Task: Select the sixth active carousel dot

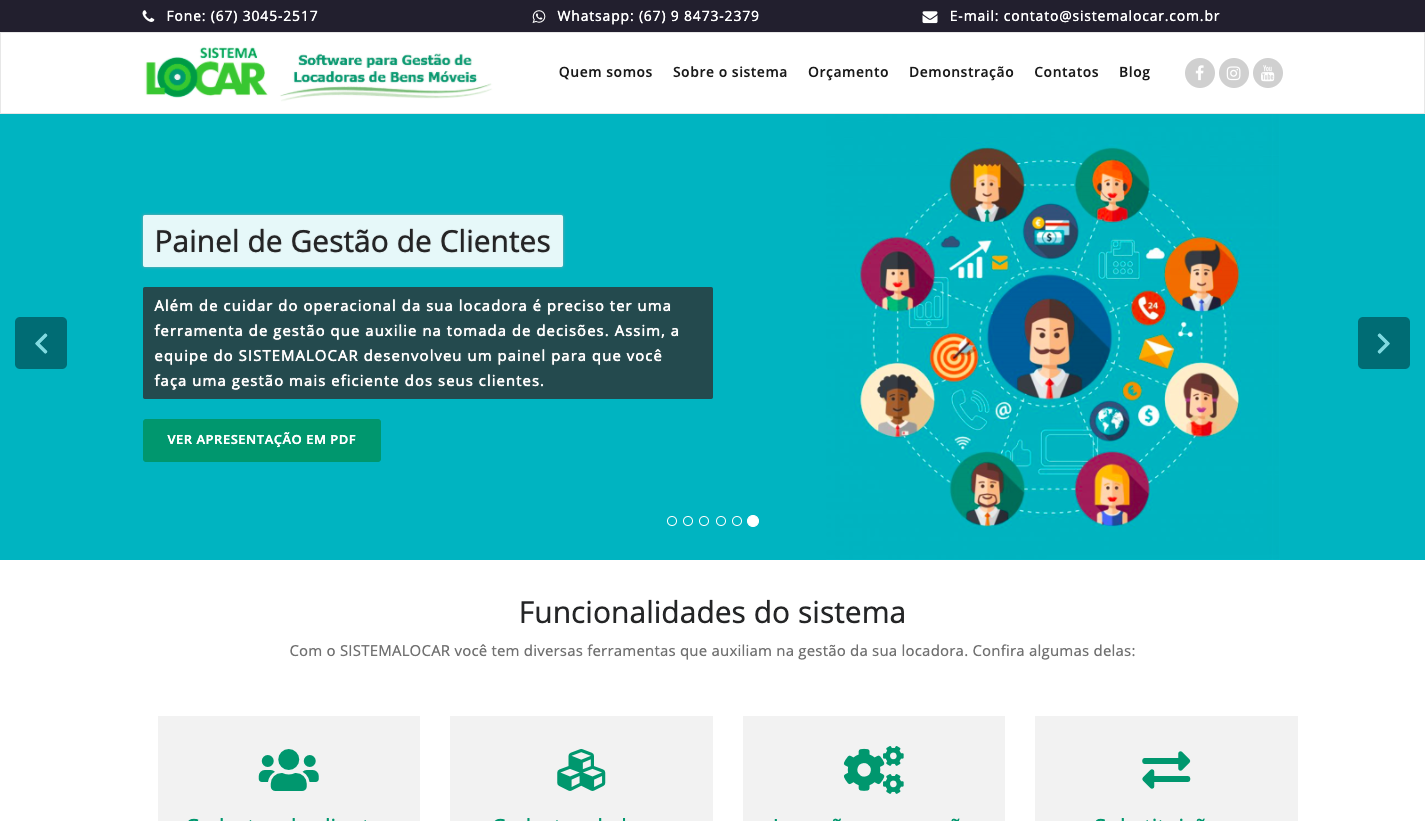Action: pyautogui.click(x=753, y=521)
